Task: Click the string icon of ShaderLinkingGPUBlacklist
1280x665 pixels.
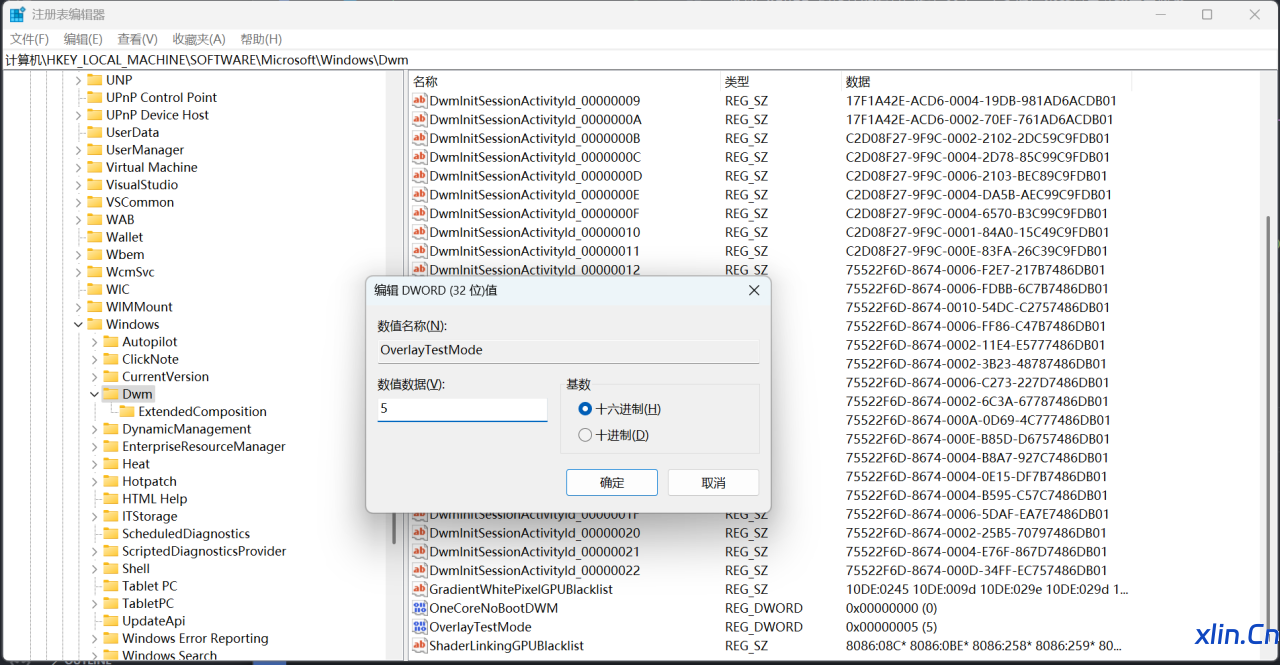Action: pyautogui.click(x=420, y=646)
